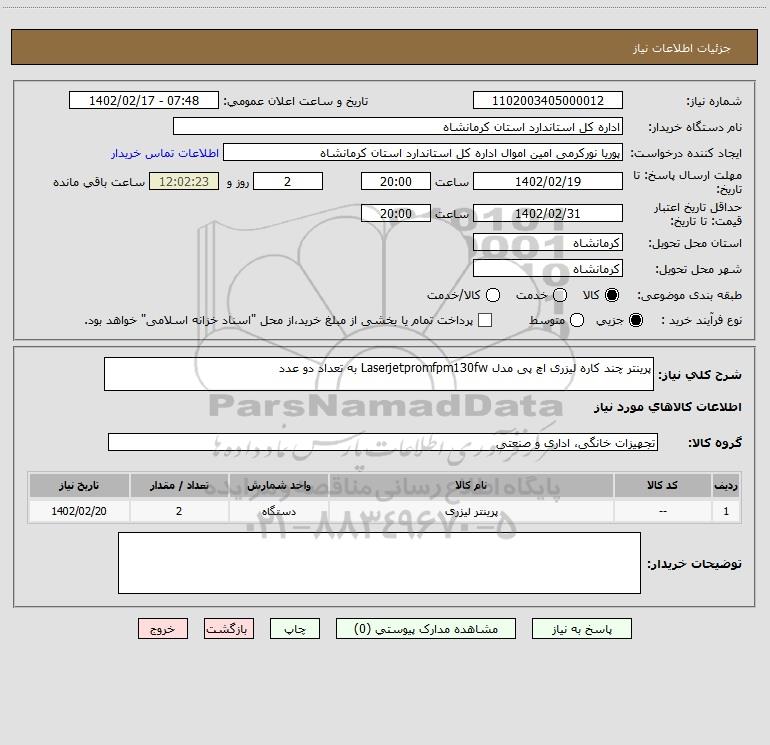This screenshot has height=745, width=770.
Task: Click the دستگاه unit table cell
Action: click(278, 511)
